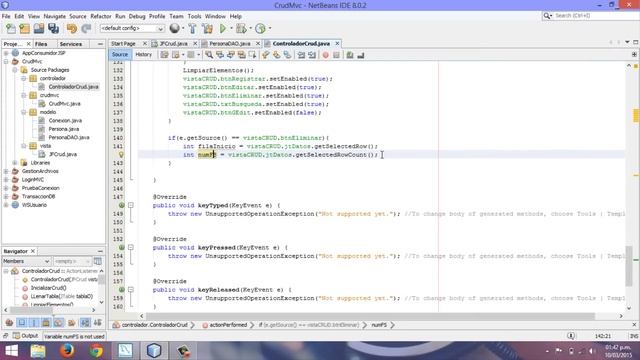The width and height of the screenshot is (640, 360).
Task: Toggle Show Inner Classes in Navigator
Action: point(59,323)
